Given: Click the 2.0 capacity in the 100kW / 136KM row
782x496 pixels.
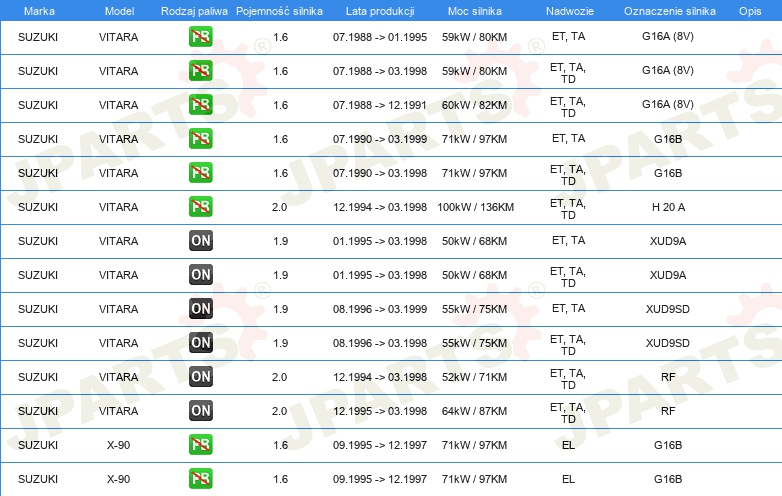Looking at the screenshot, I should click(279, 207).
